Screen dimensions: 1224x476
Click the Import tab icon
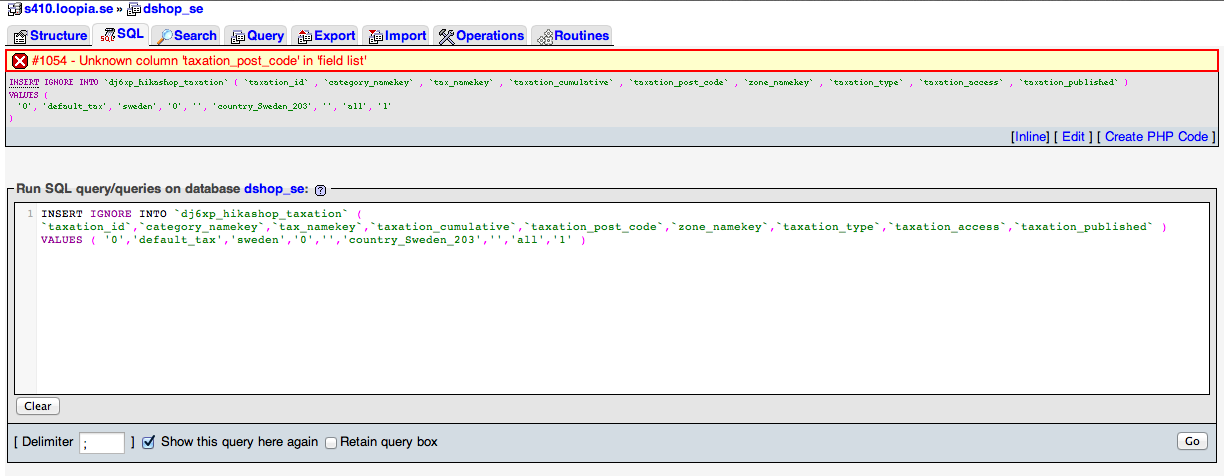tap(375, 36)
